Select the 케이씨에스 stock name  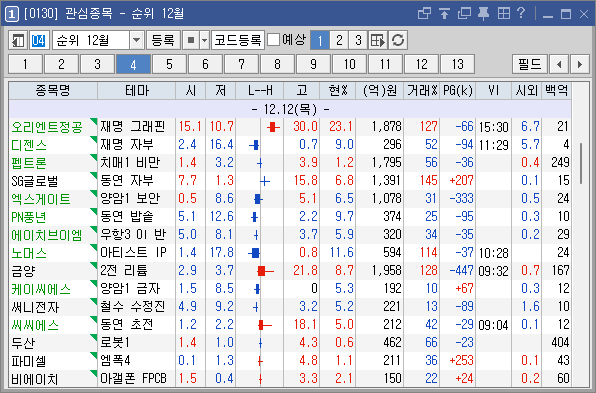point(41,289)
